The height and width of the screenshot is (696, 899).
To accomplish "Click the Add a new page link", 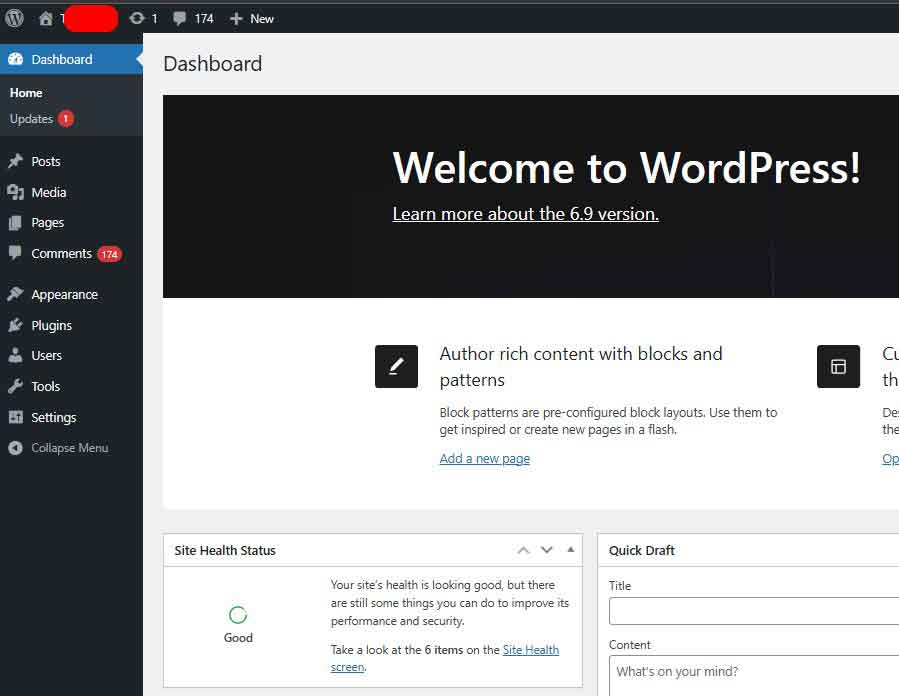I will point(484,458).
